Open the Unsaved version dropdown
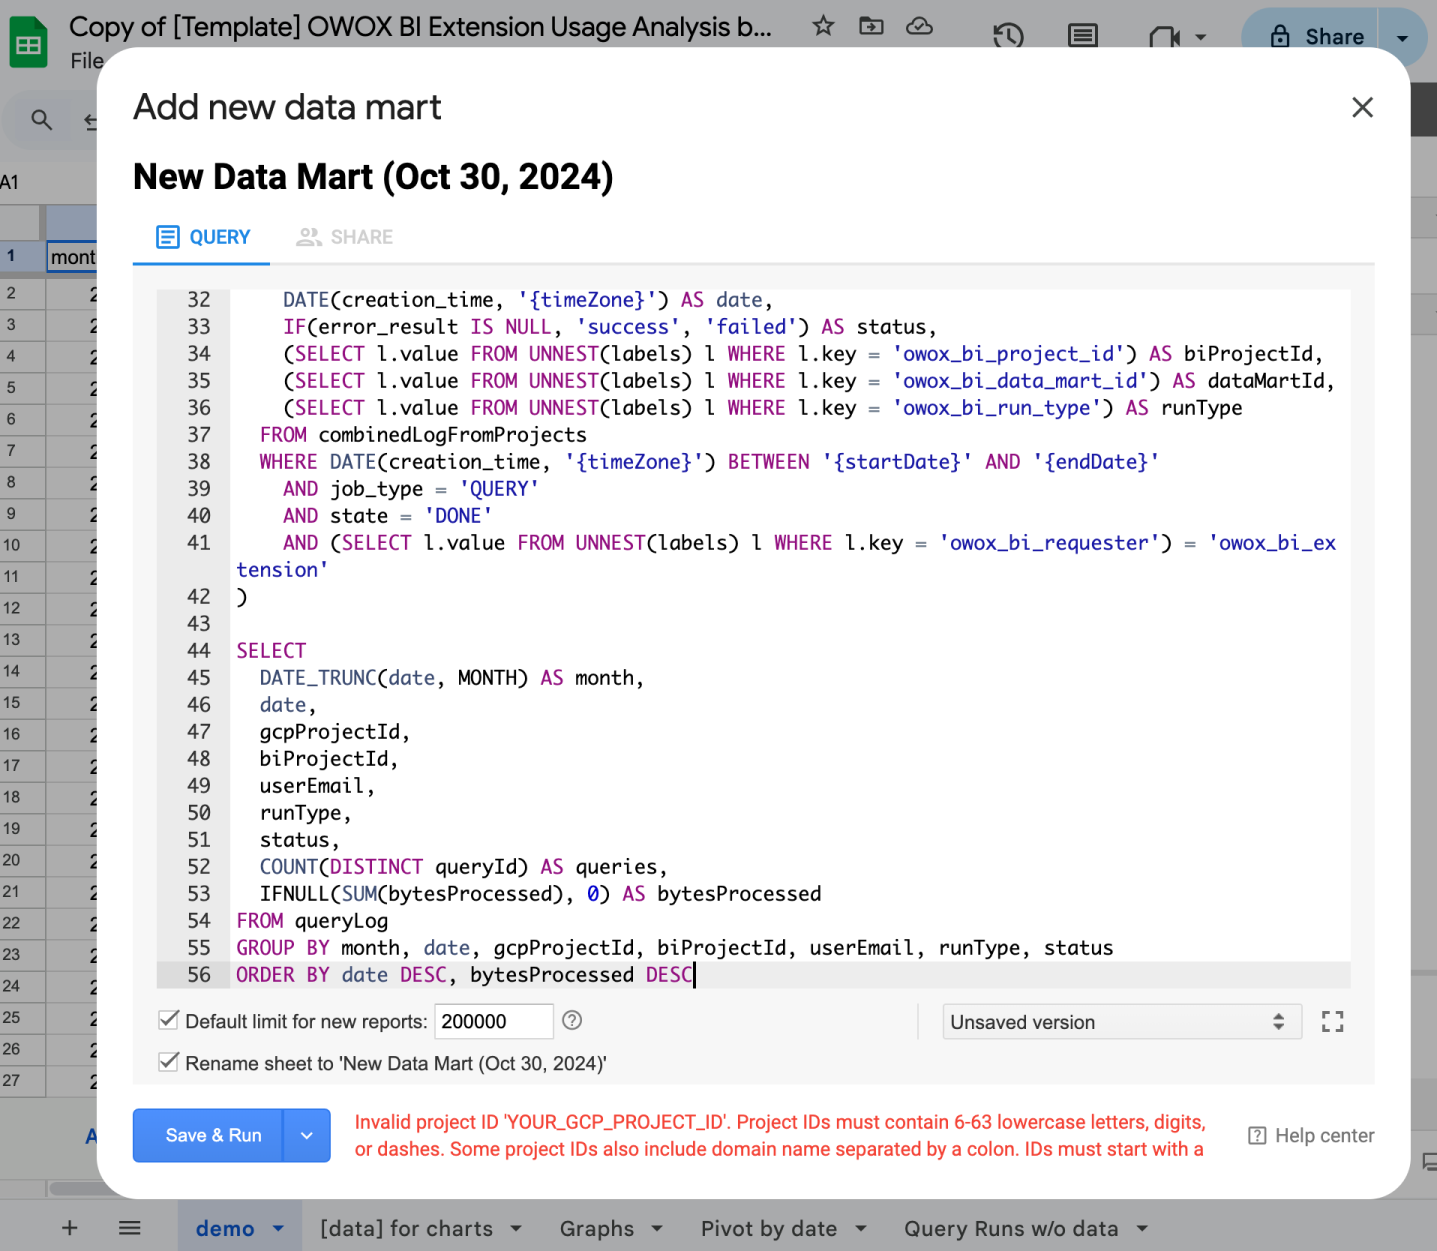Image resolution: width=1437 pixels, height=1251 pixels. pos(1121,1022)
